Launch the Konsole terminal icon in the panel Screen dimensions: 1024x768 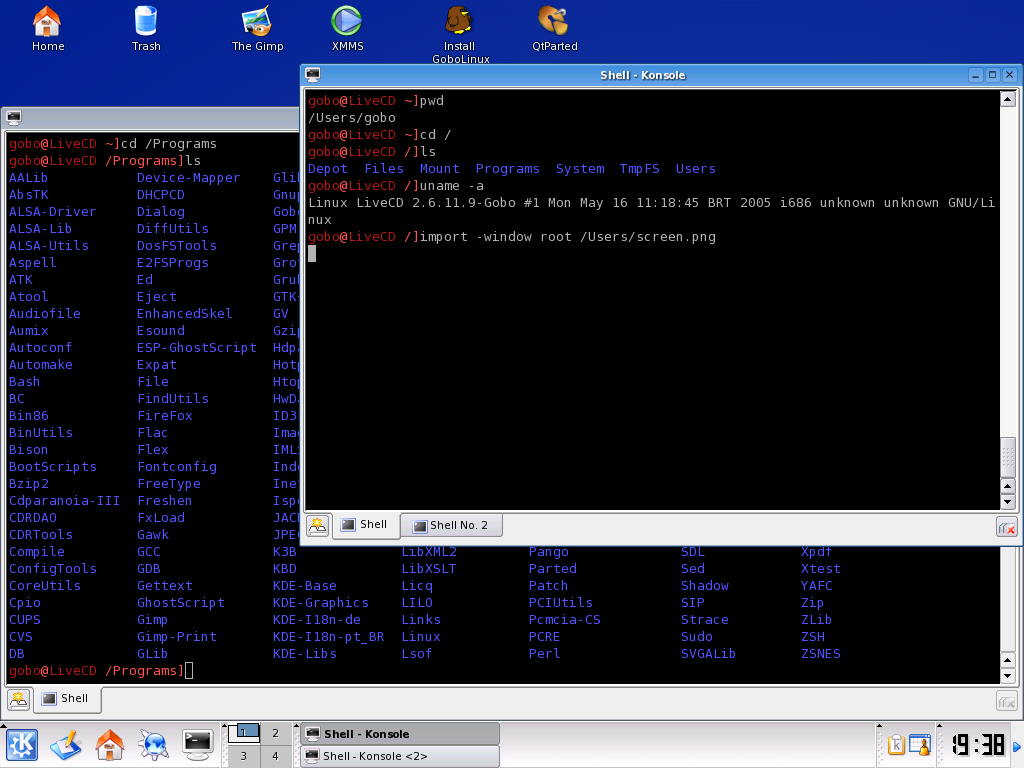[x=198, y=744]
